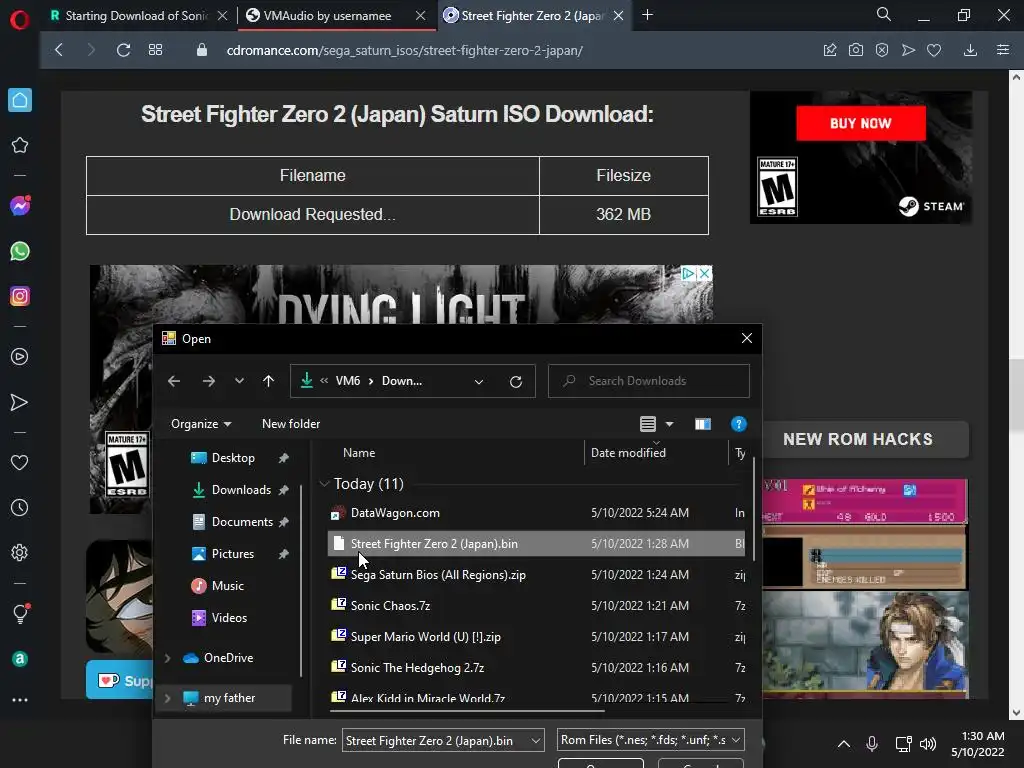Click sidebar three-dots more icon
Viewport: 1024px width, 768px height.
click(x=20, y=699)
